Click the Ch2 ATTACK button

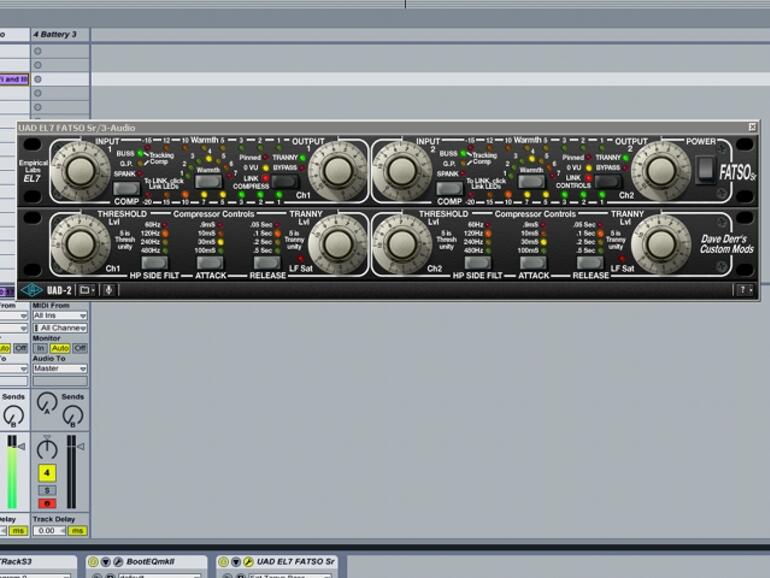point(533,263)
